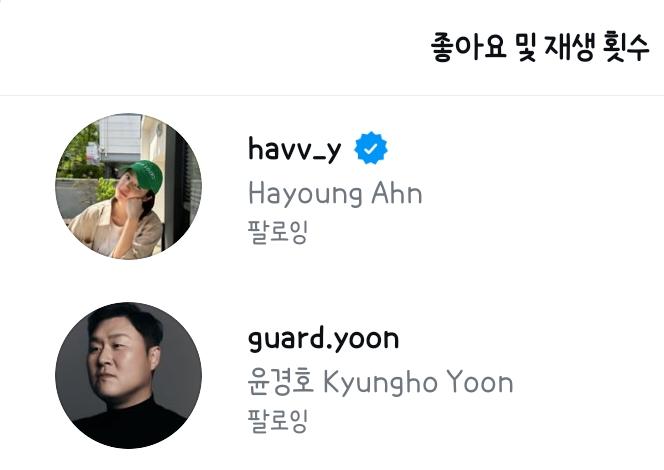This screenshot has height=470, width=664.
Task: Open guard.yoon's dark portrait profile picture
Action: point(129,375)
